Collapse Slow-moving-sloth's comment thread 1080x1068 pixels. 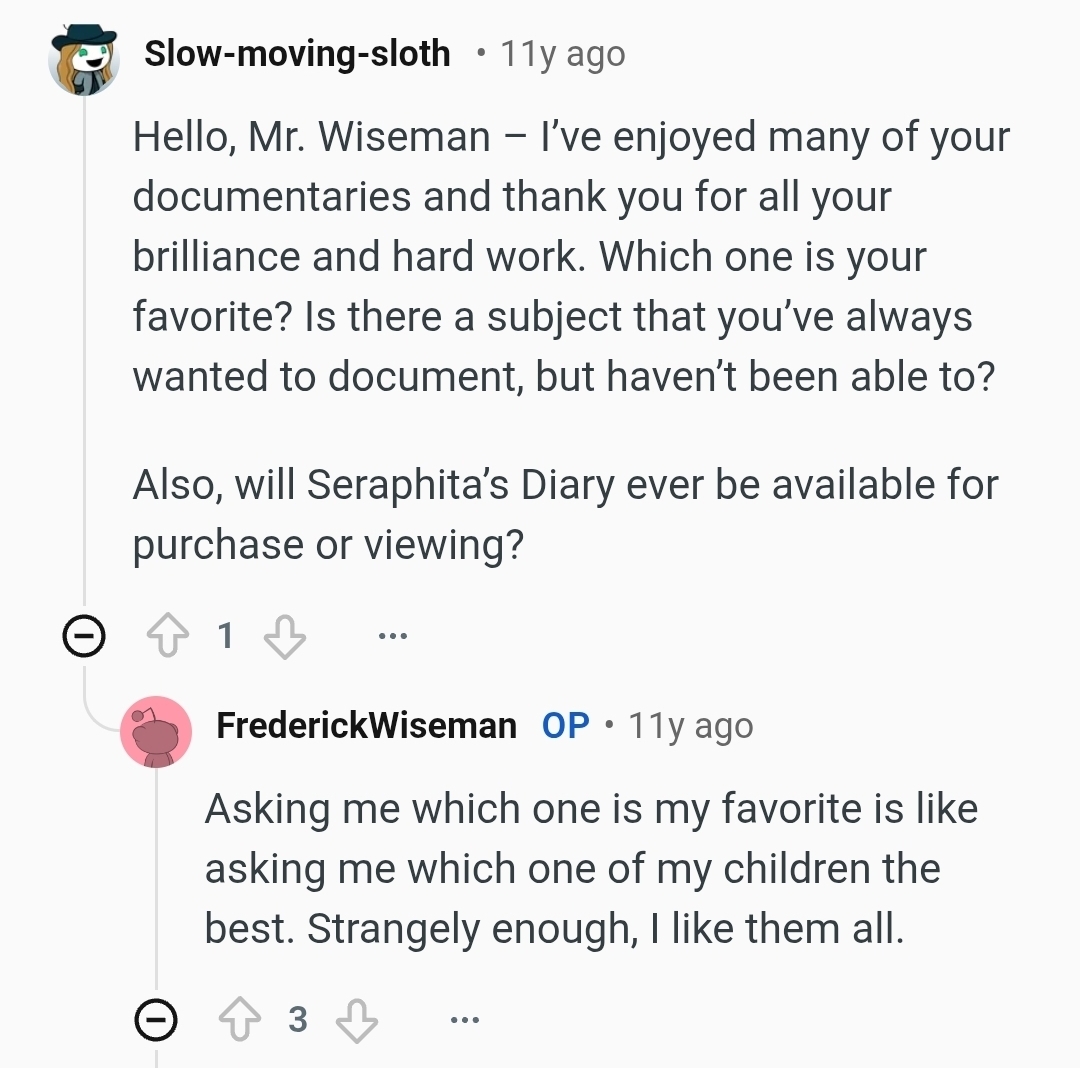coord(84,635)
